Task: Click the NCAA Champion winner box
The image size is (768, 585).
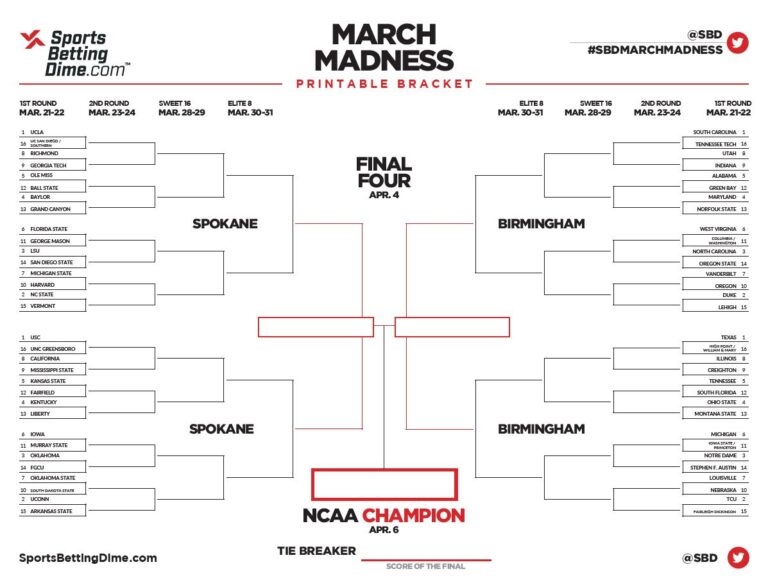Action: click(x=385, y=485)
